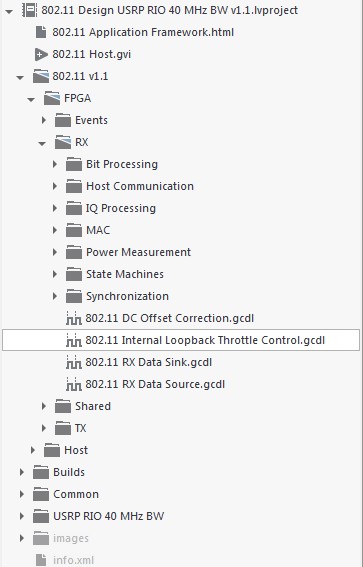Click the Builds folder icon
Image resolution: width=363 pixels, height=567 pixels.
coord(41,473)
